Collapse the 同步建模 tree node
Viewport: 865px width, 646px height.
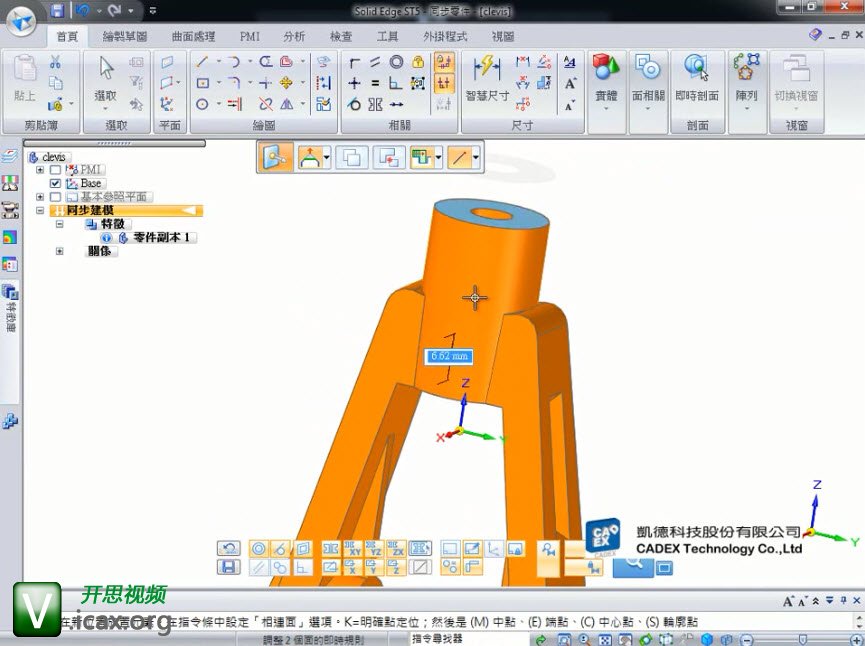pos(40,211)
